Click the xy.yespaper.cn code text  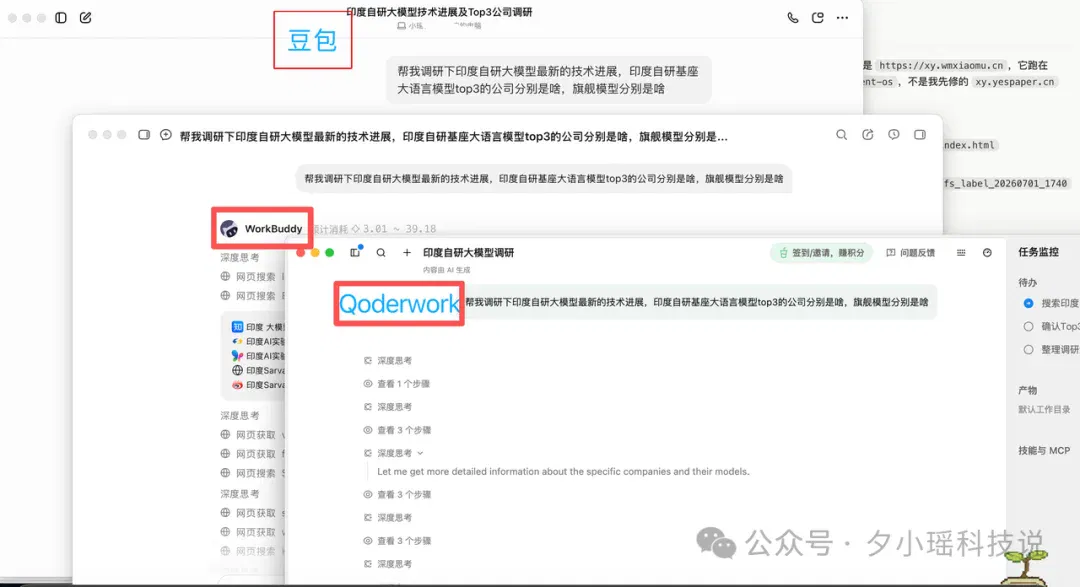[x=1015, y=81]
